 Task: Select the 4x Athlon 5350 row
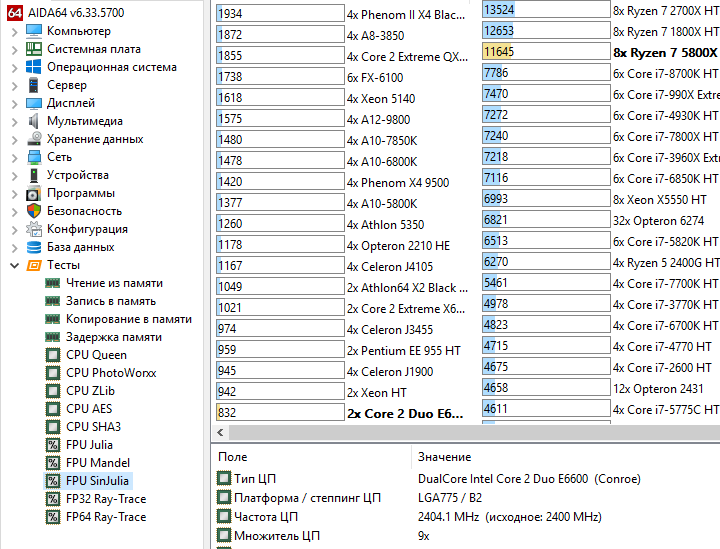pos(385,224)
